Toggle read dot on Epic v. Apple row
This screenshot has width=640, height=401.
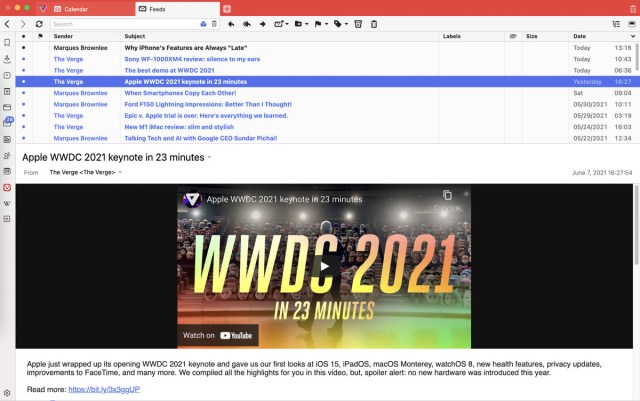click(x=23, y=116)
